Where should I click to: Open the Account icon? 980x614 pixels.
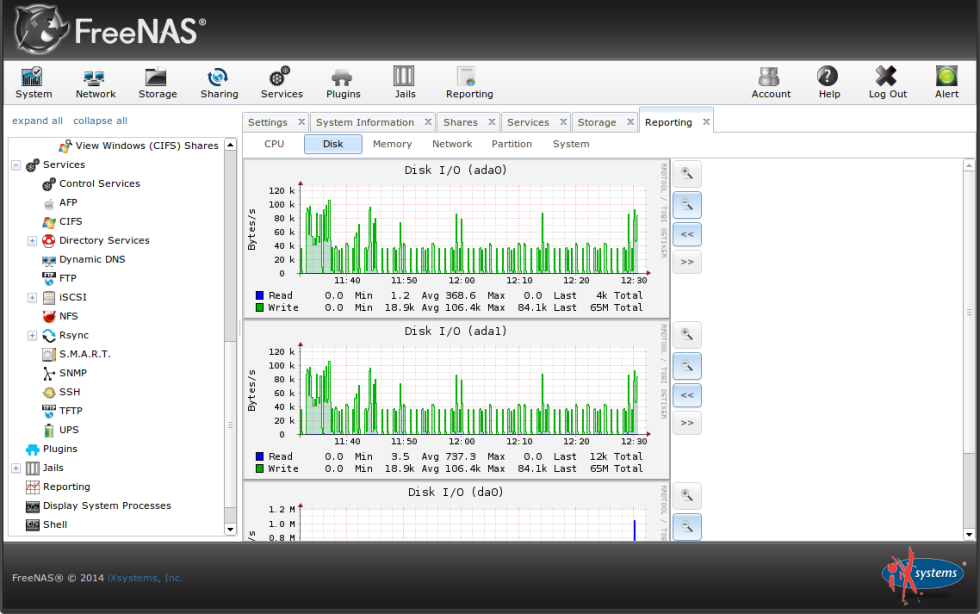click(771, 82)
